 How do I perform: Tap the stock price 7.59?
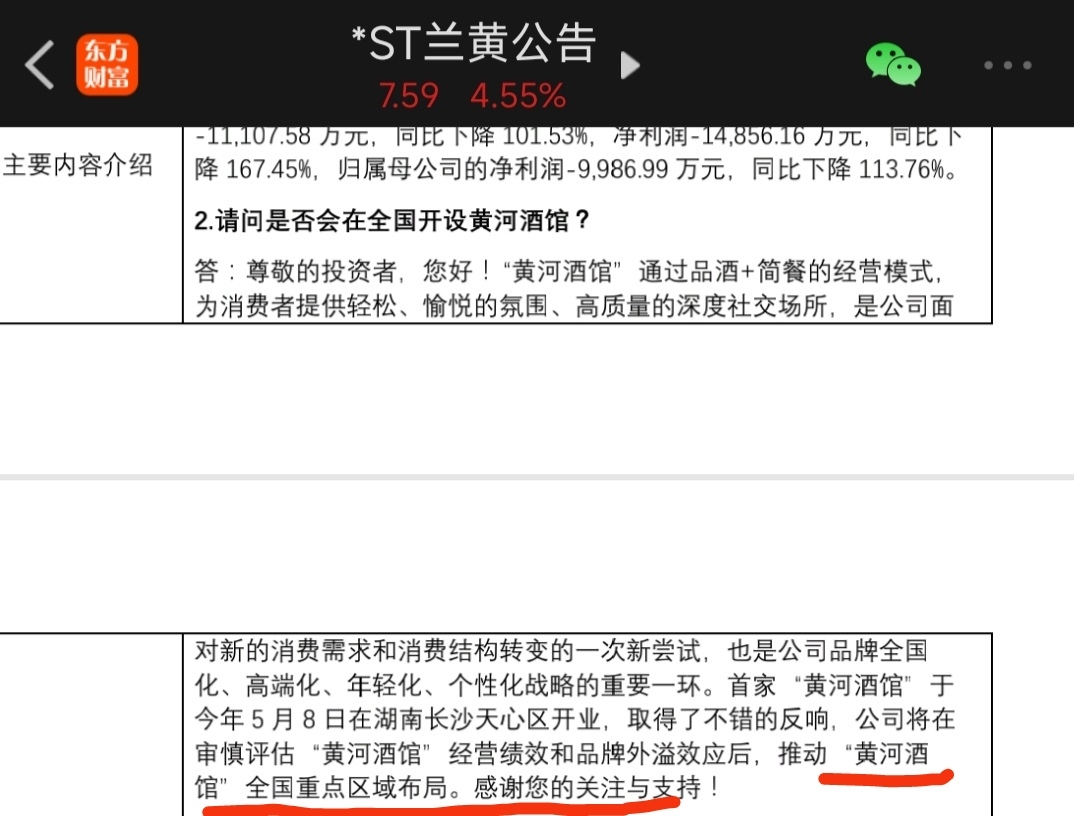[408, 95]
